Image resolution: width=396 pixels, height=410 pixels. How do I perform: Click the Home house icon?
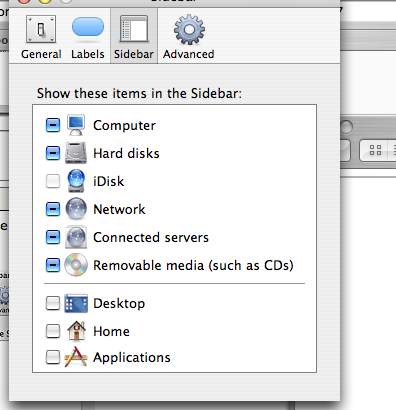pyautogui.click(x=76, y=331)
